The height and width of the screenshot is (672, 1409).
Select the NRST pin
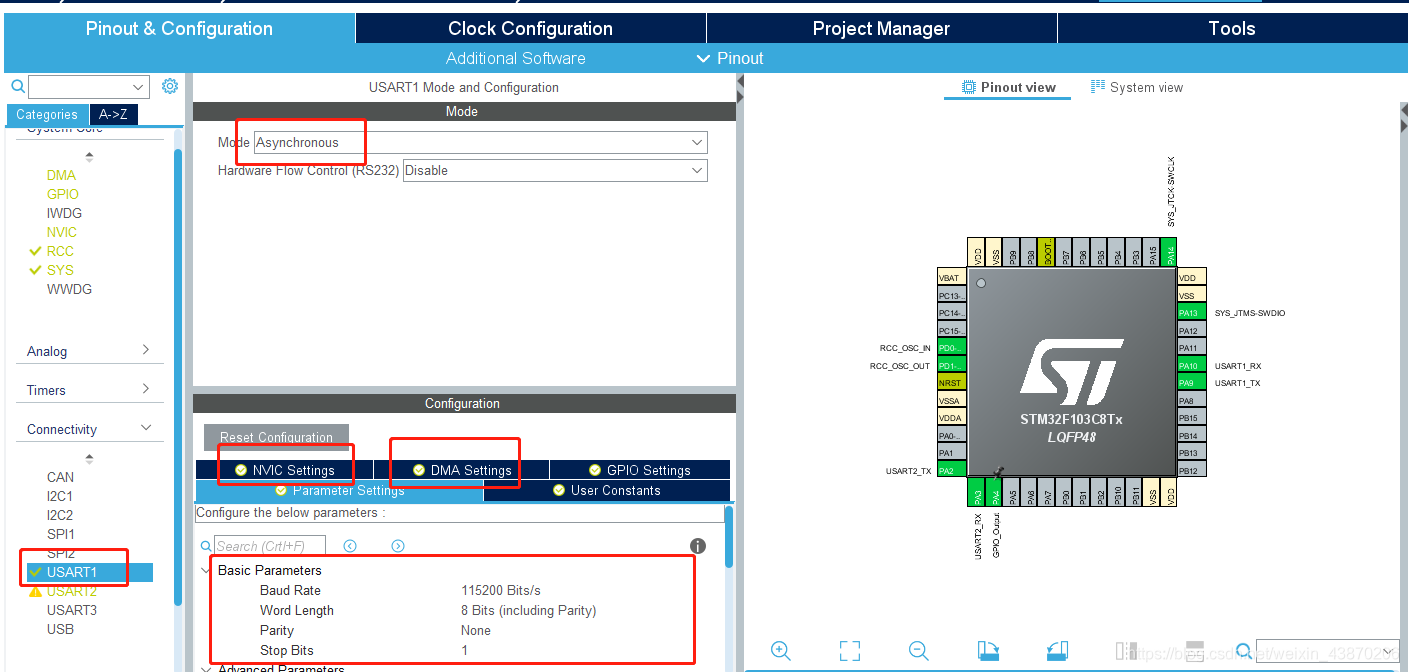click(x=951, y=383)
